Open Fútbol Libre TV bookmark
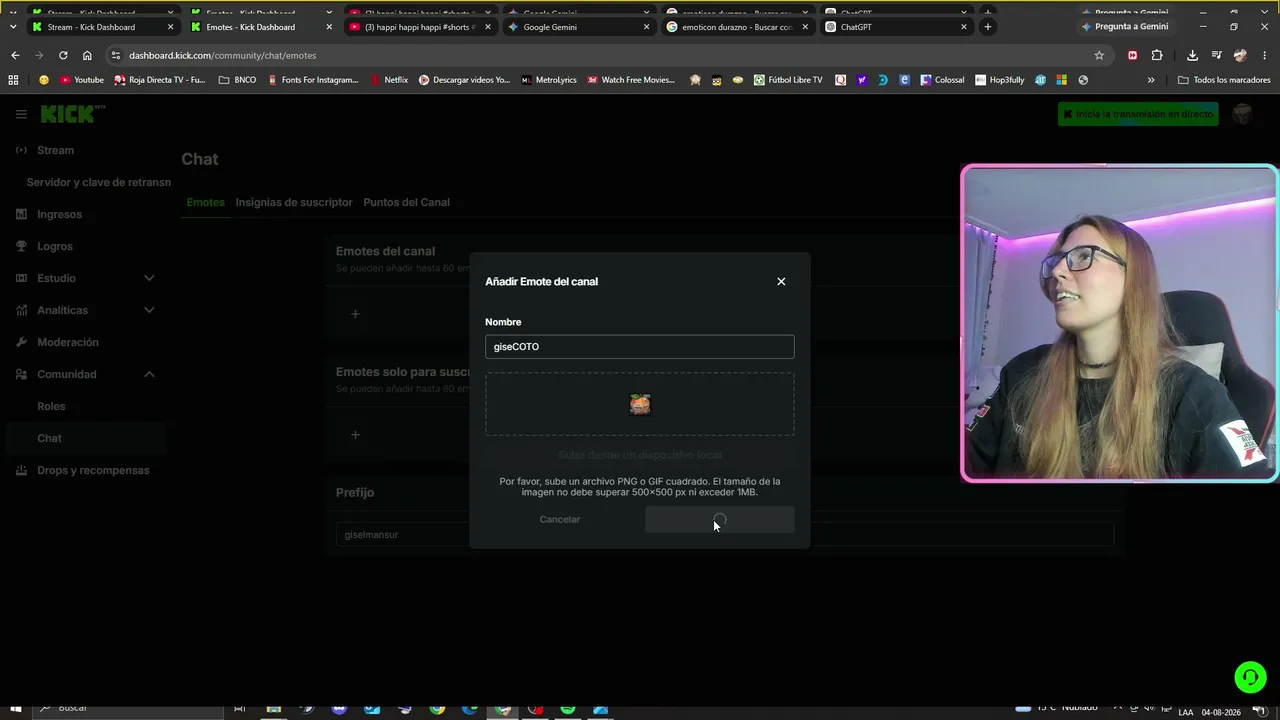The image size is (1280, 720). click(x=788, y=80)
